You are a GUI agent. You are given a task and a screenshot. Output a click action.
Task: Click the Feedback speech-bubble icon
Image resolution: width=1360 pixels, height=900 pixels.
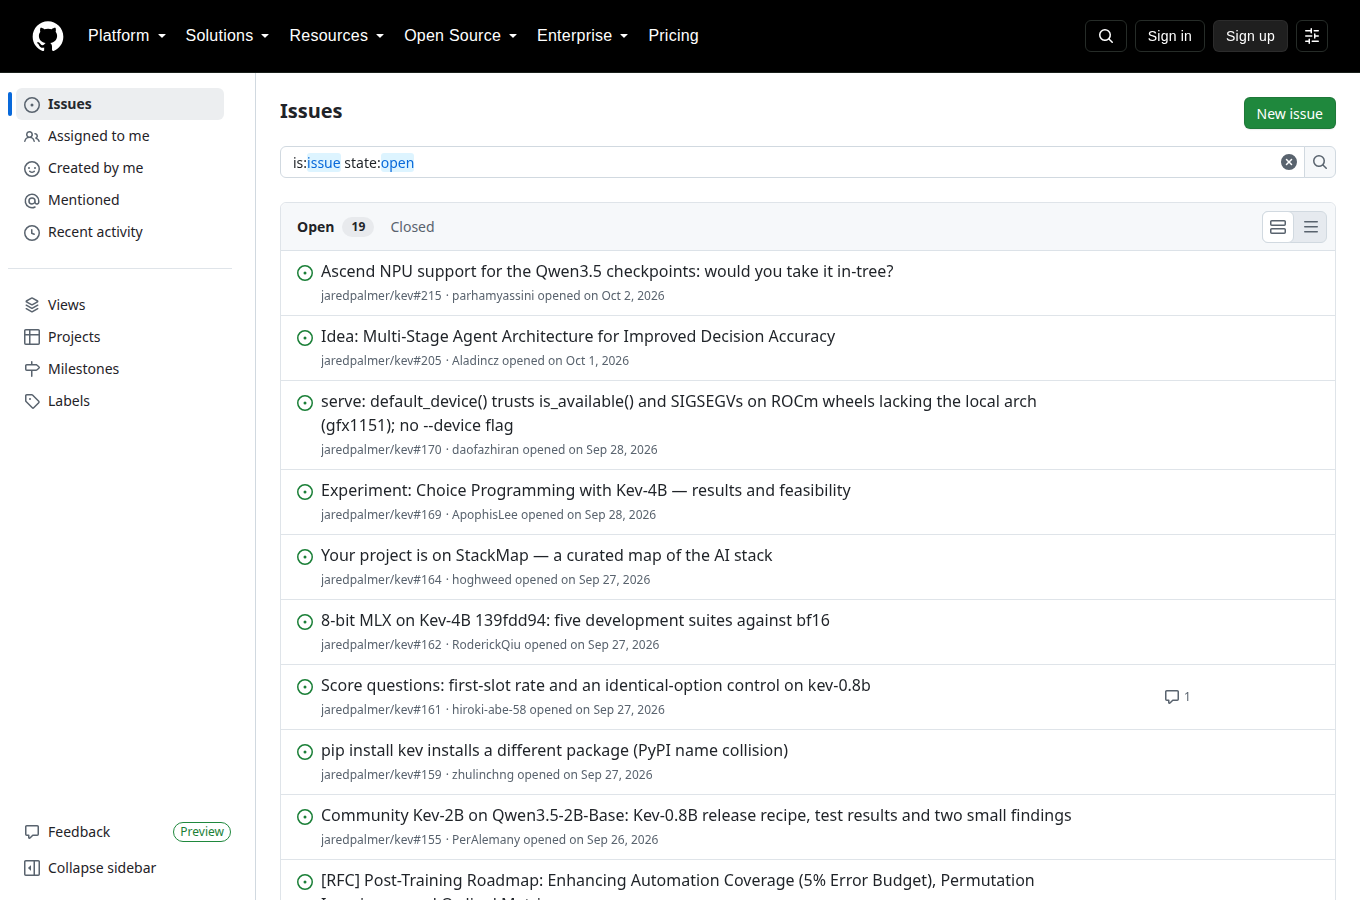pos(32,832)
